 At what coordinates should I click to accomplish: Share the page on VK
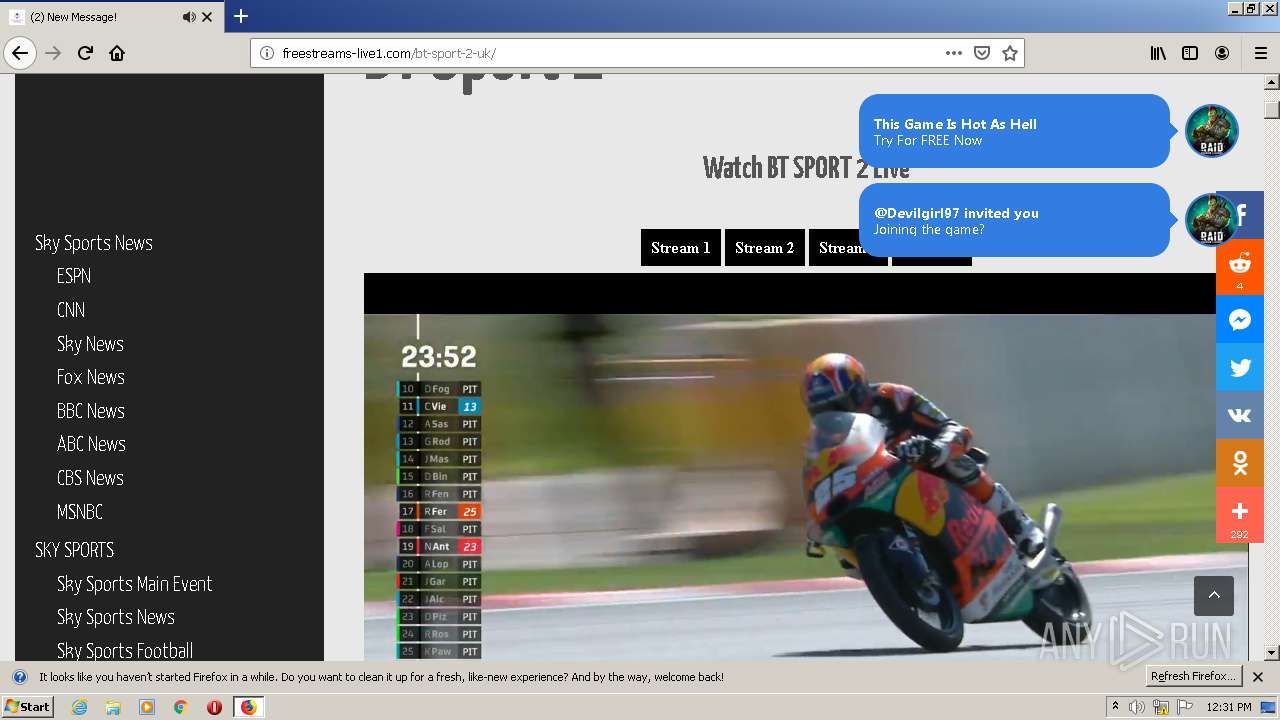1240,415
